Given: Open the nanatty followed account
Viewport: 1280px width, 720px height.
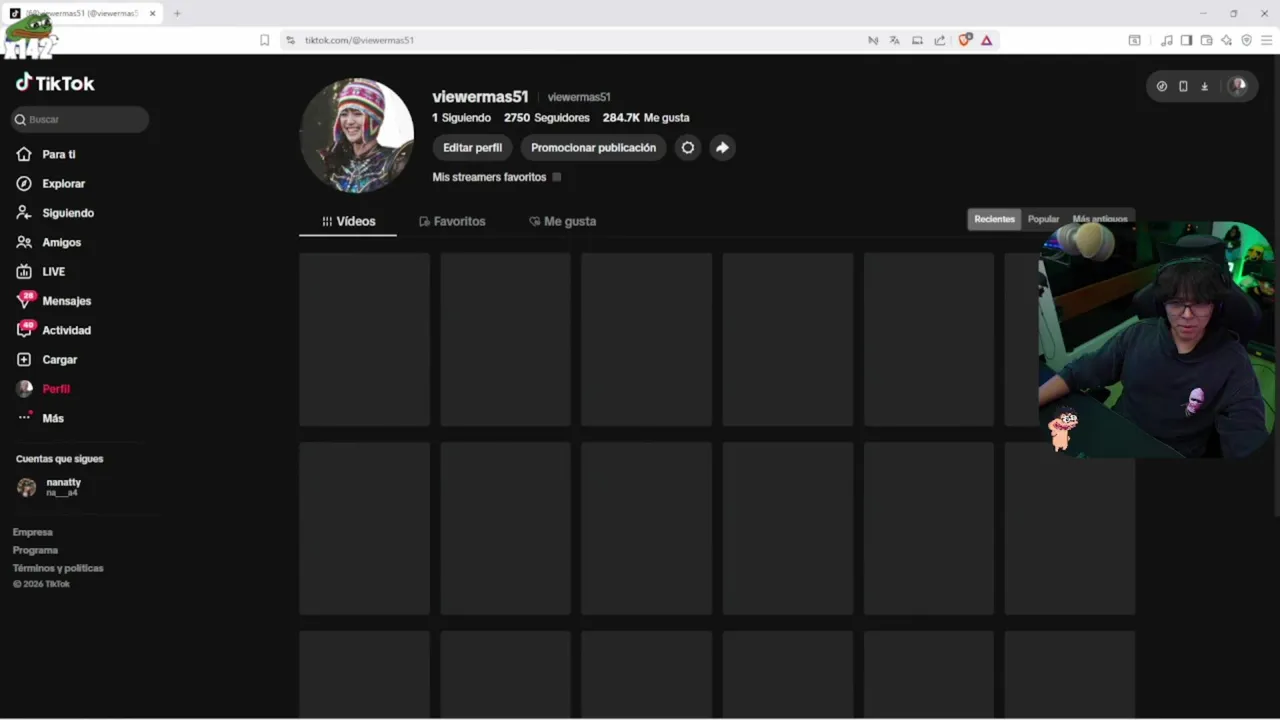Looking at the screenshot, I should tap(50, 487).
